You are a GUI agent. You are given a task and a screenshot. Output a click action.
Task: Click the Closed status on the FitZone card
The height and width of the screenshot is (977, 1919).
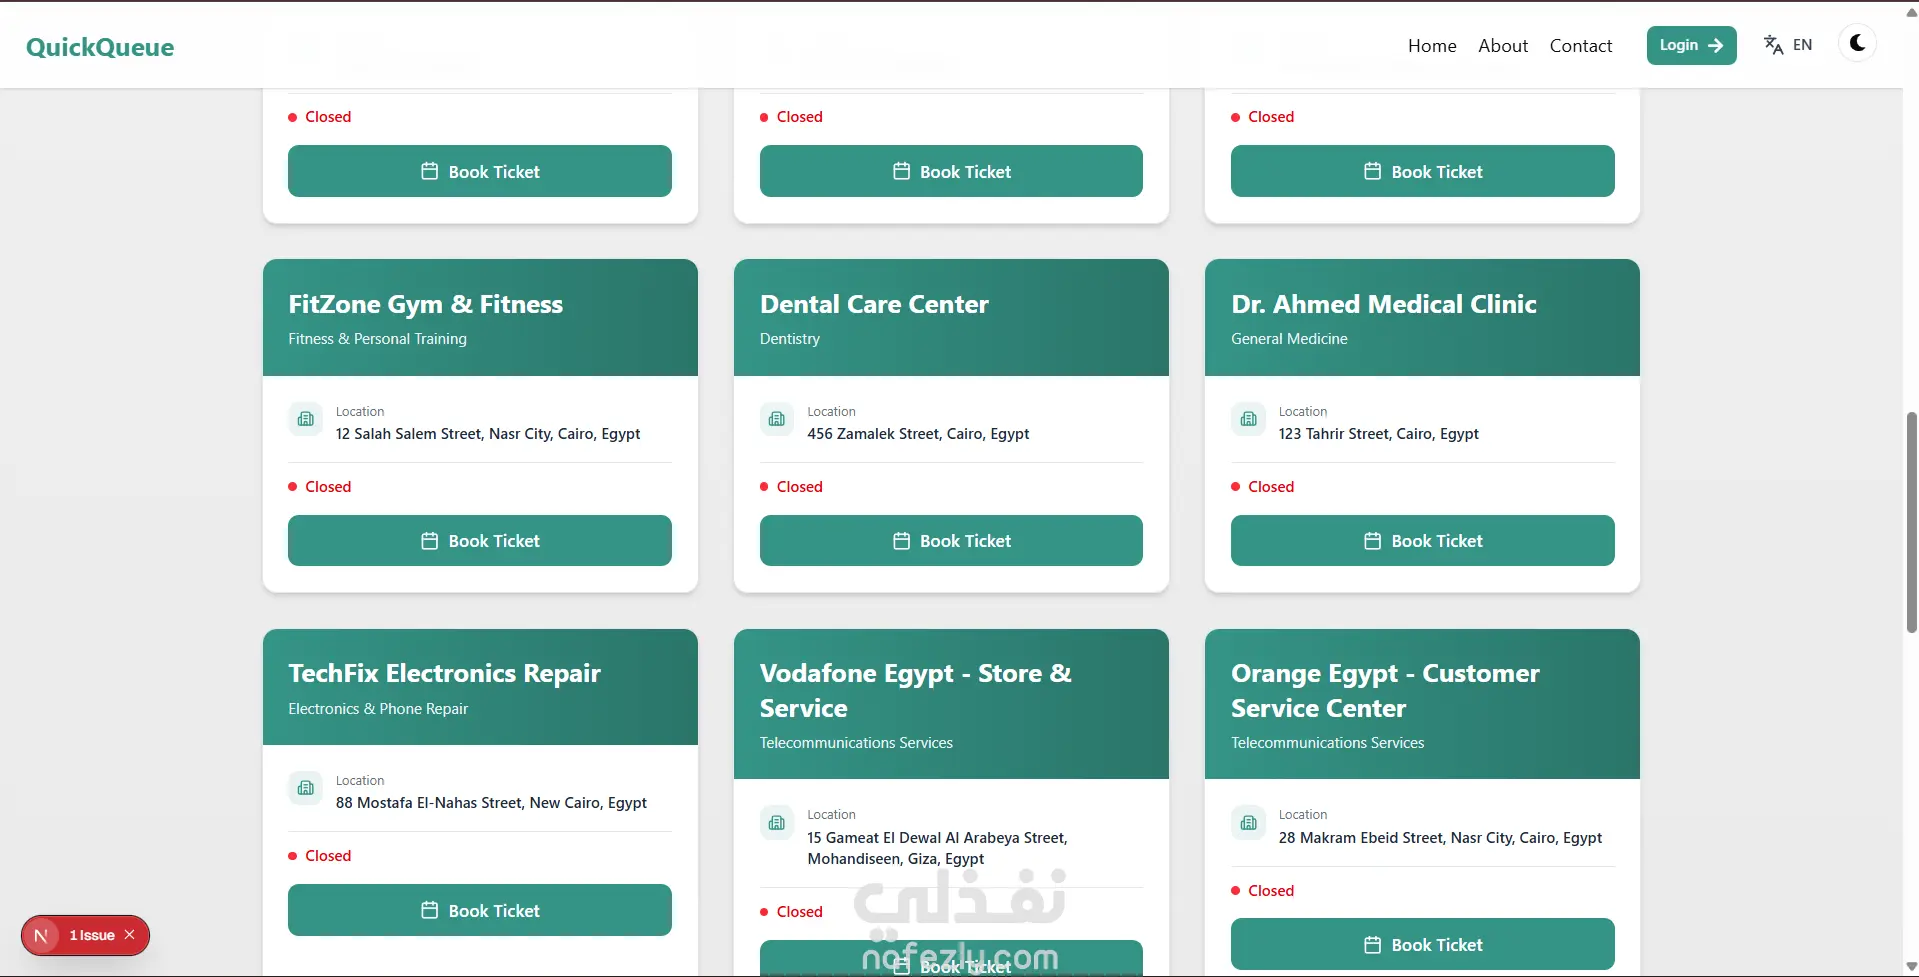[320, 487]
